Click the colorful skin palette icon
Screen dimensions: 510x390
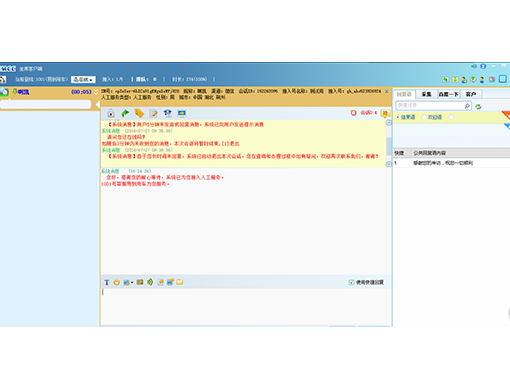pyautogui.click(x=492, y=79)
